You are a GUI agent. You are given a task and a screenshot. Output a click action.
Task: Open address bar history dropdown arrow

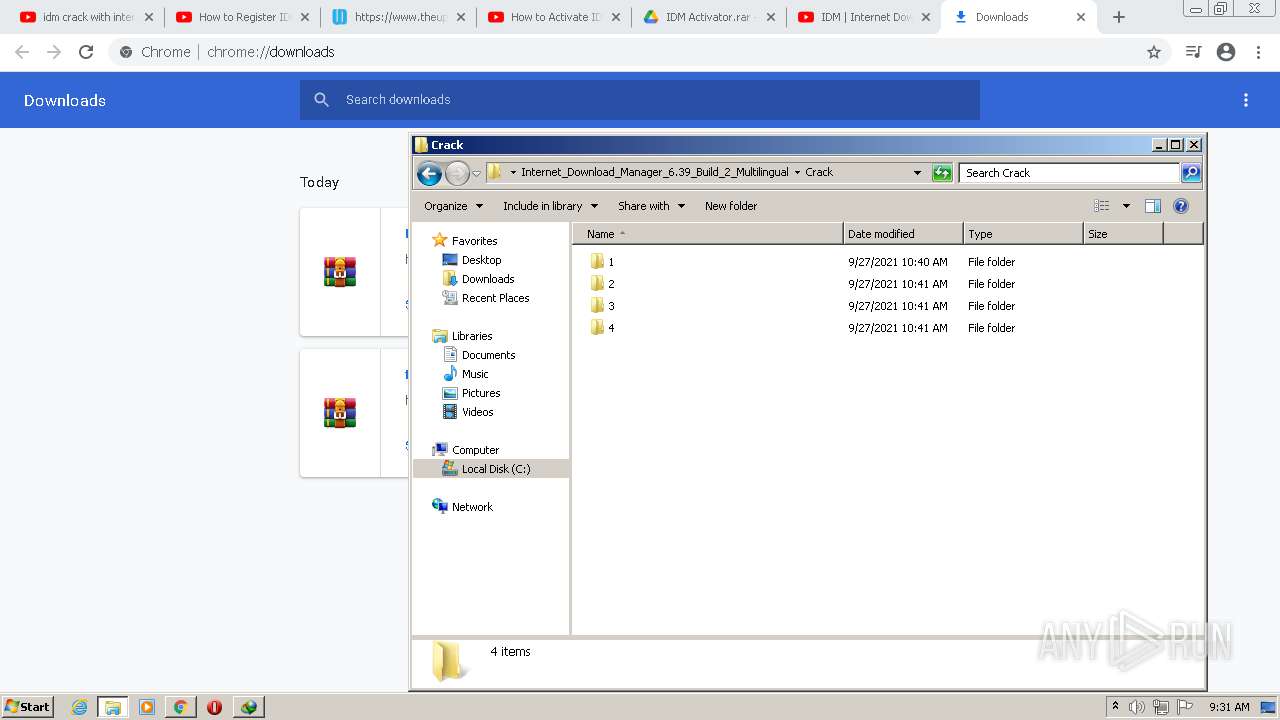(x=917, y=173)
